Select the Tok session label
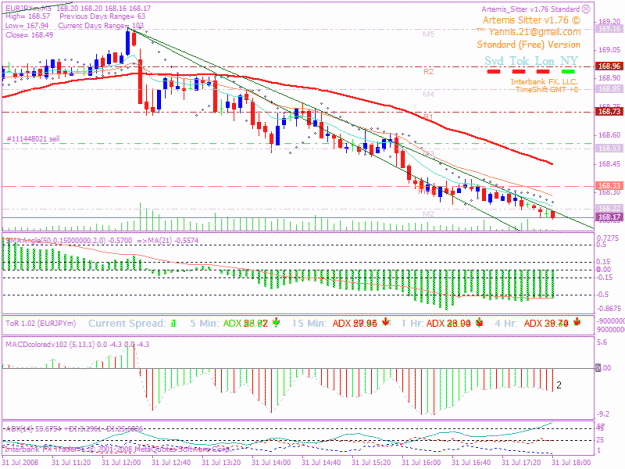 [x=519, y=61]
